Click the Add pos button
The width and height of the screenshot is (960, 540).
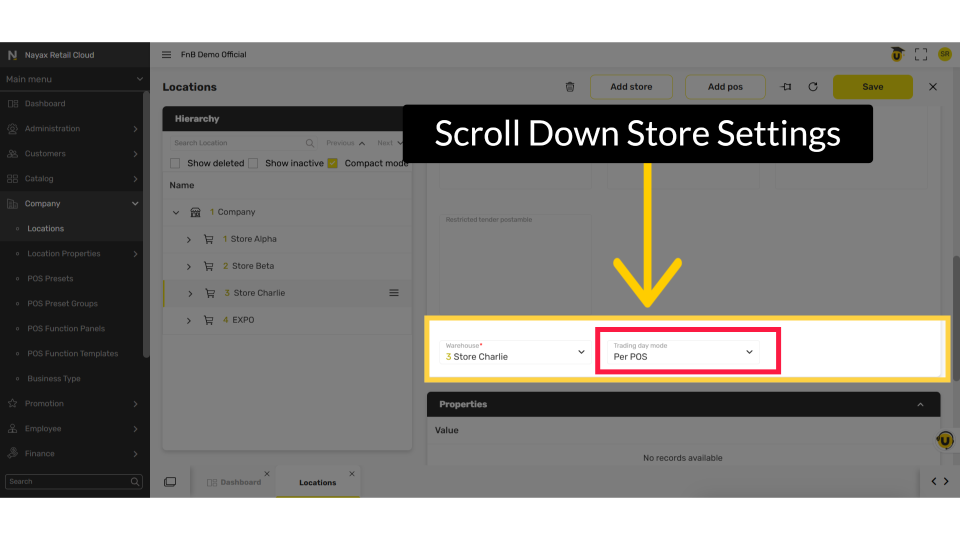(725, 87)
